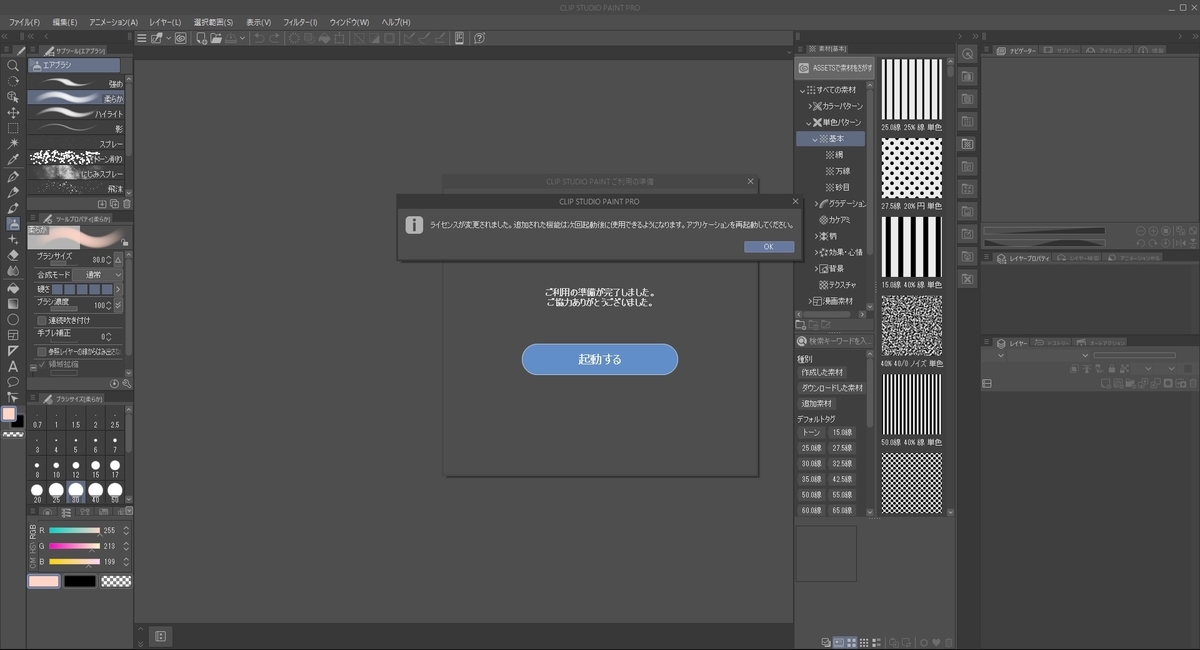Select the Figure ellipse tool
Screen dimensions: 1200x650
pyautogui.click(x=13, y=319)
